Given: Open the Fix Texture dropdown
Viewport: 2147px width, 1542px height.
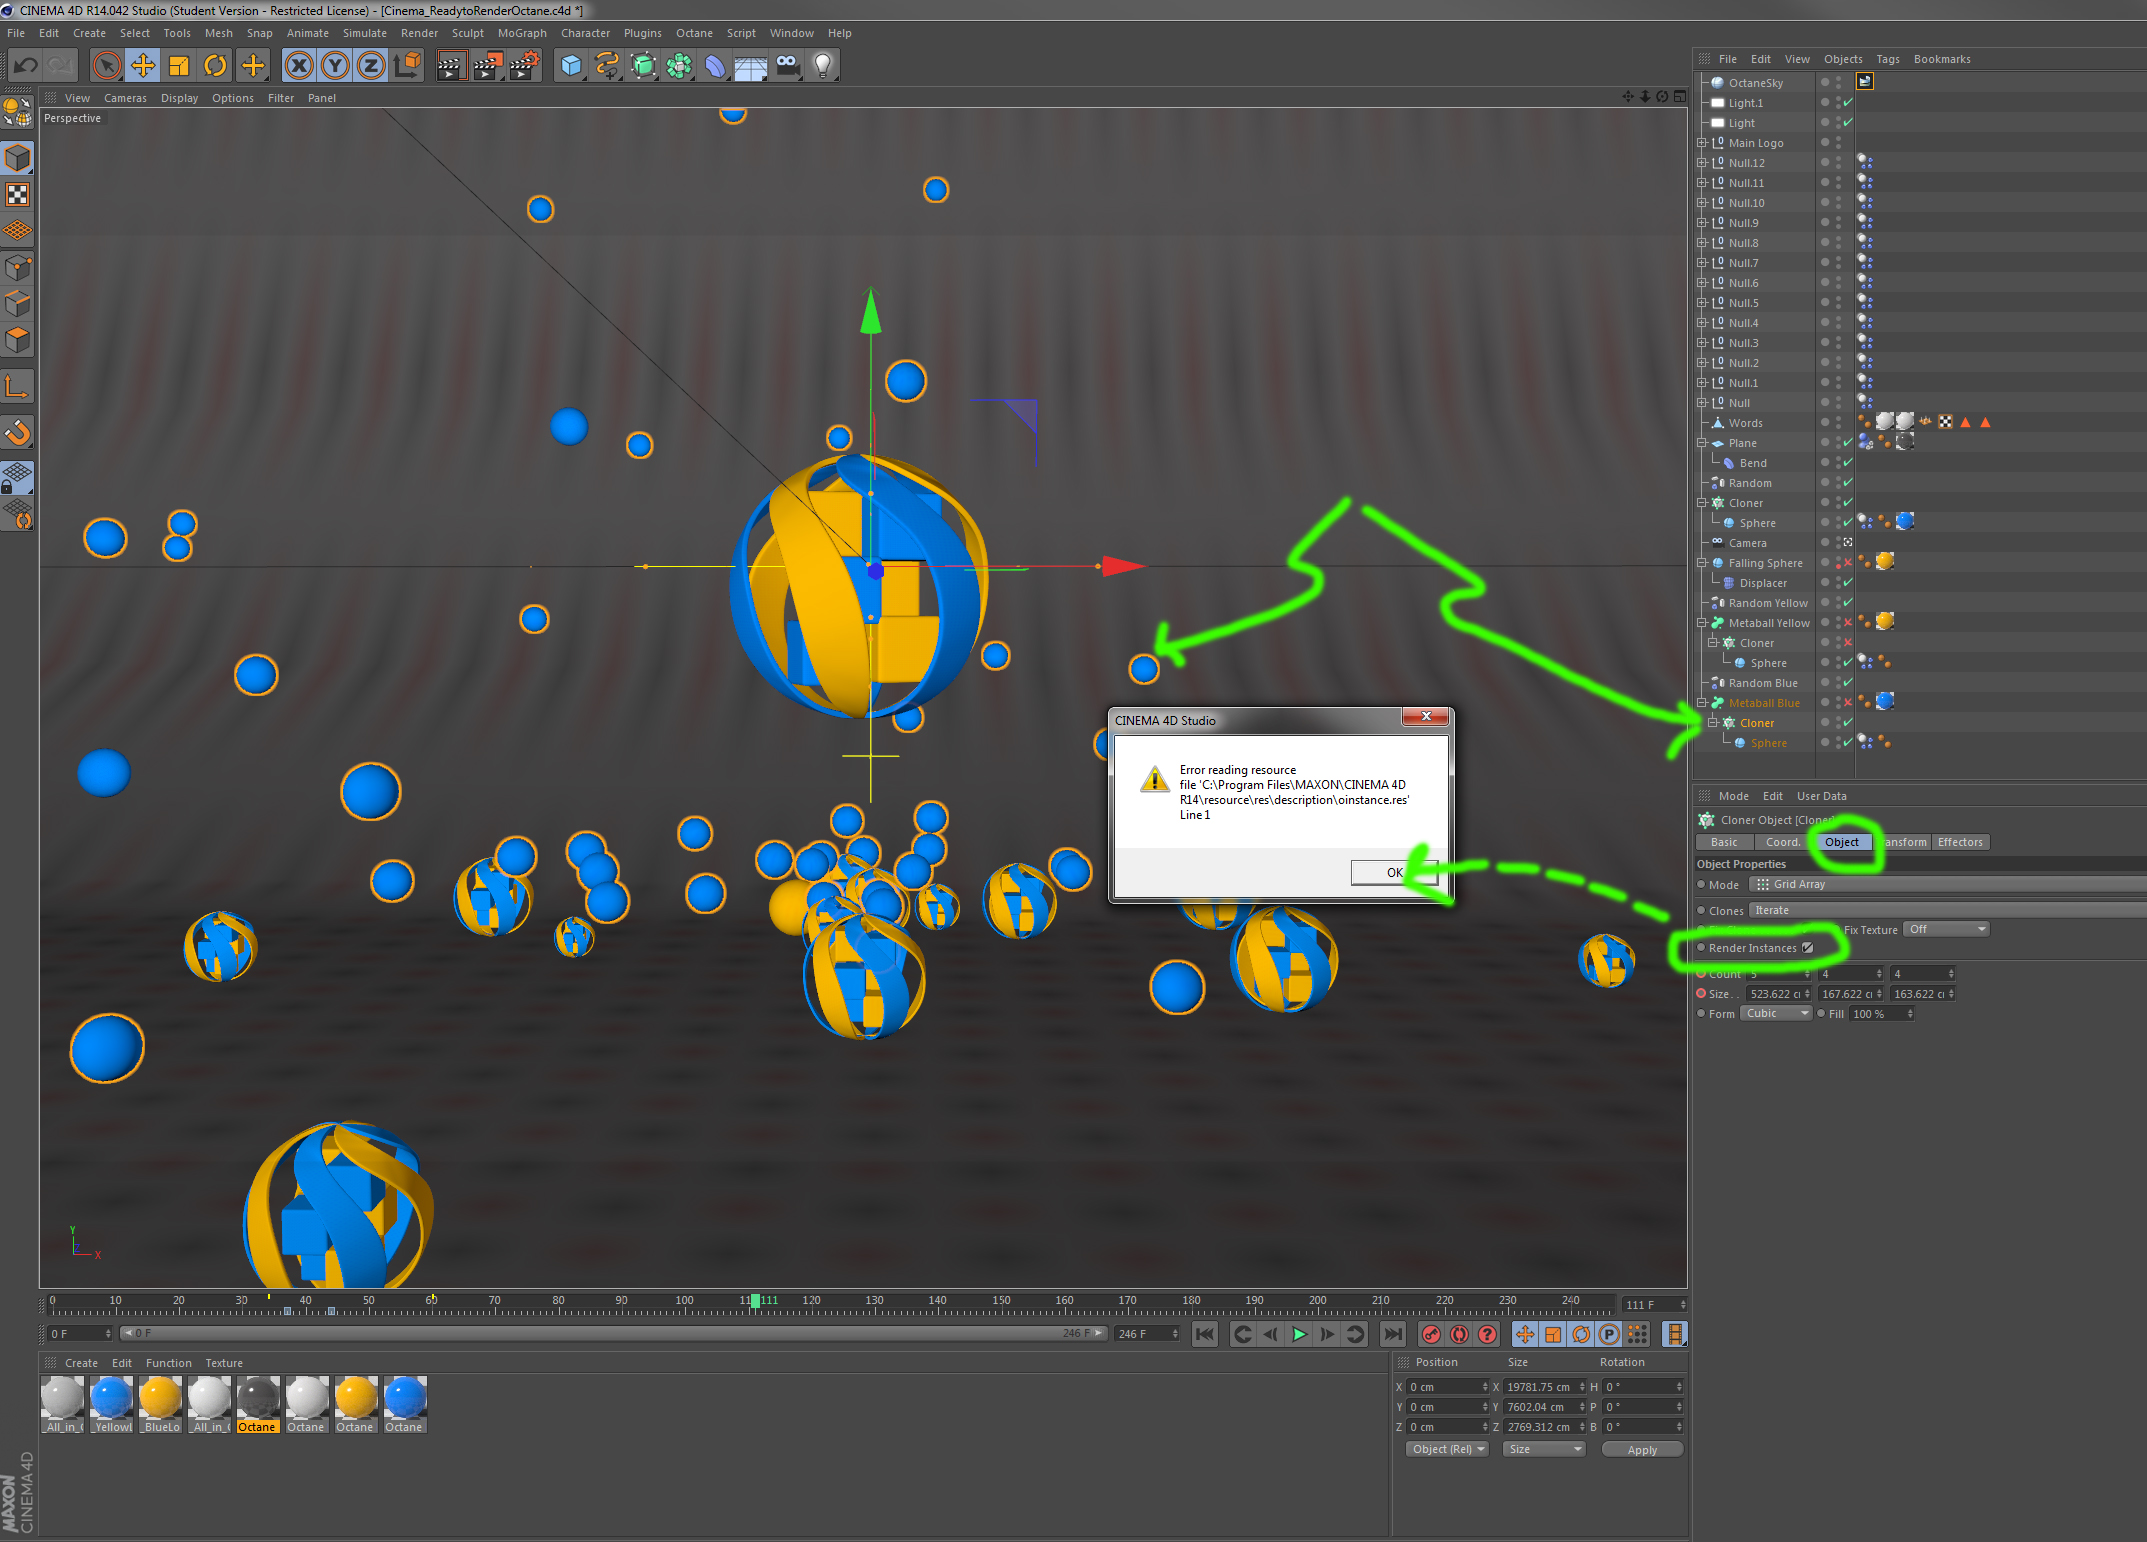Looking at the screenshot, I should (x=1945, y=929).
